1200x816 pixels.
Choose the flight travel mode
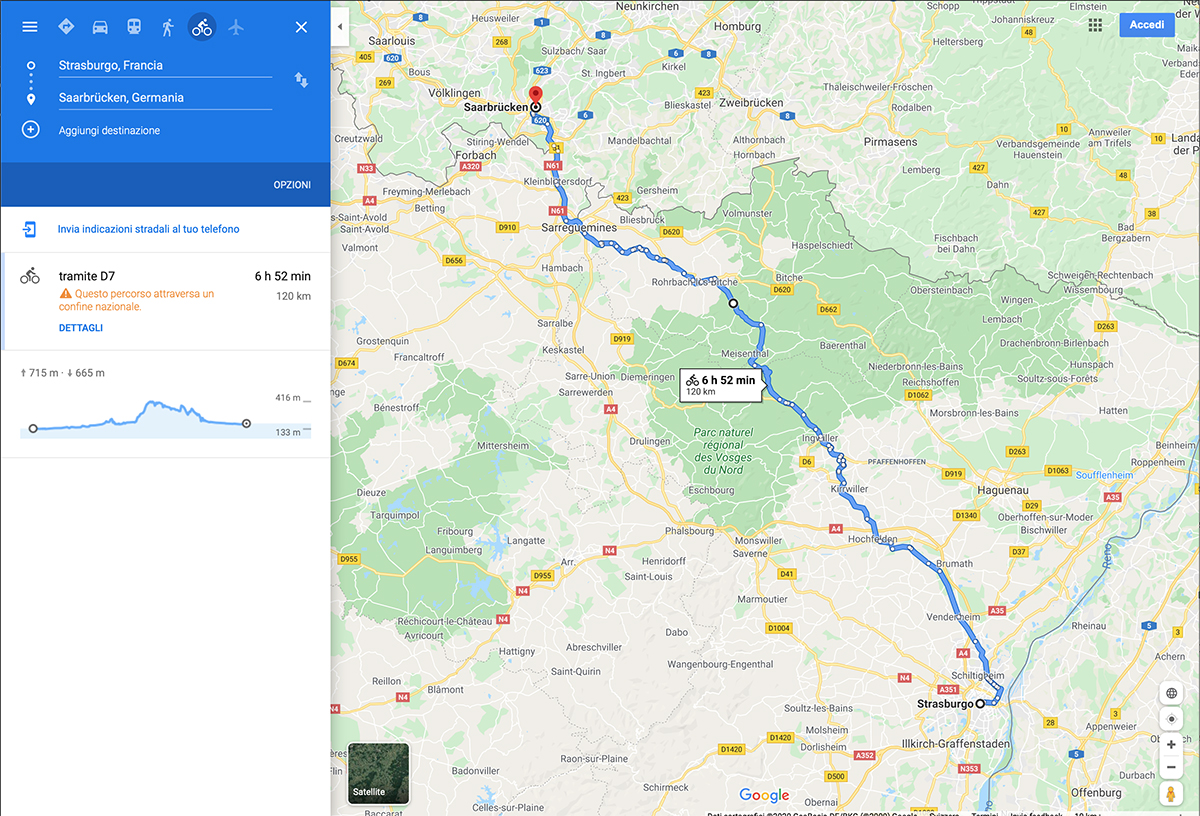[236, 27]
